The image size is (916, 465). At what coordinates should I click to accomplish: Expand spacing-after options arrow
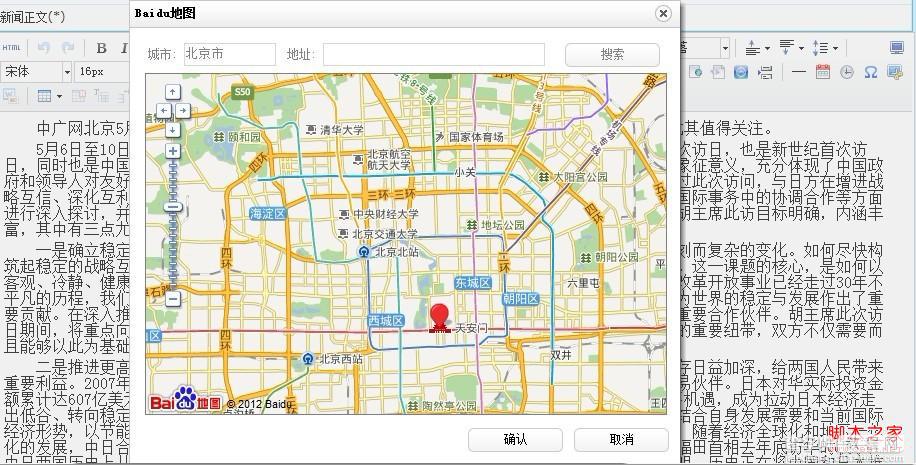(801, 48)
